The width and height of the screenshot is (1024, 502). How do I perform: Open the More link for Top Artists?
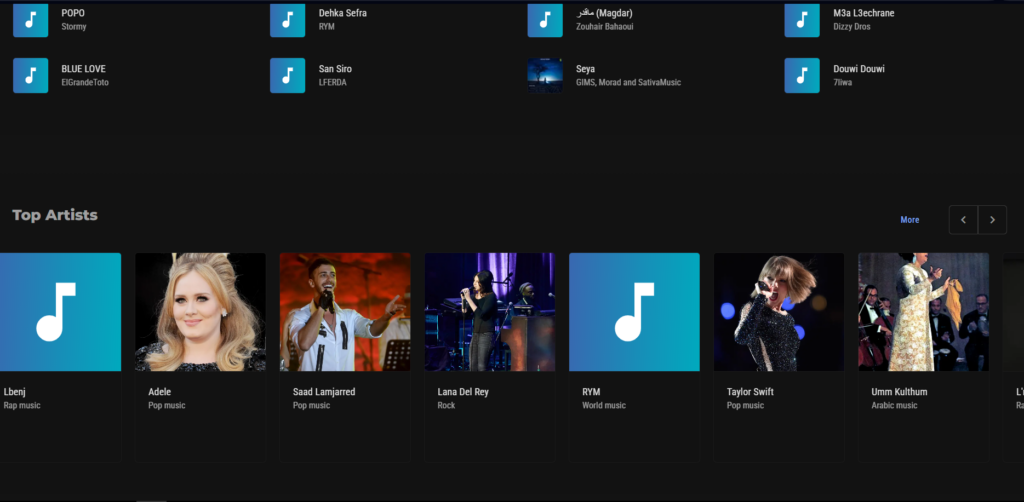(909, 220)
